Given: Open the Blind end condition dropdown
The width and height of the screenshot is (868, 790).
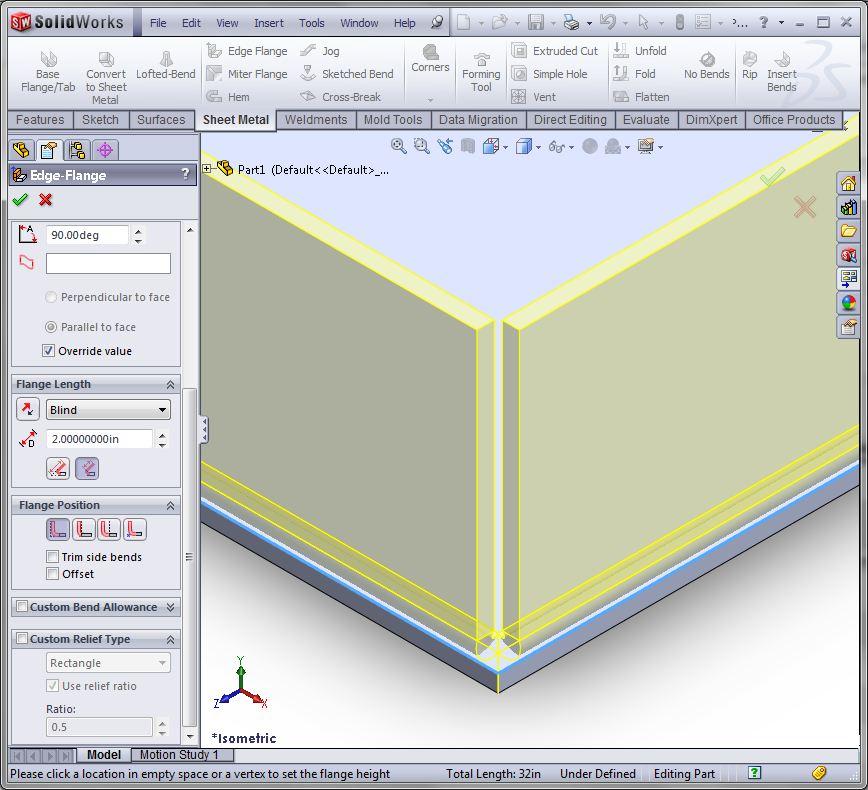Looking at the screenshot, I should (108, 410).
